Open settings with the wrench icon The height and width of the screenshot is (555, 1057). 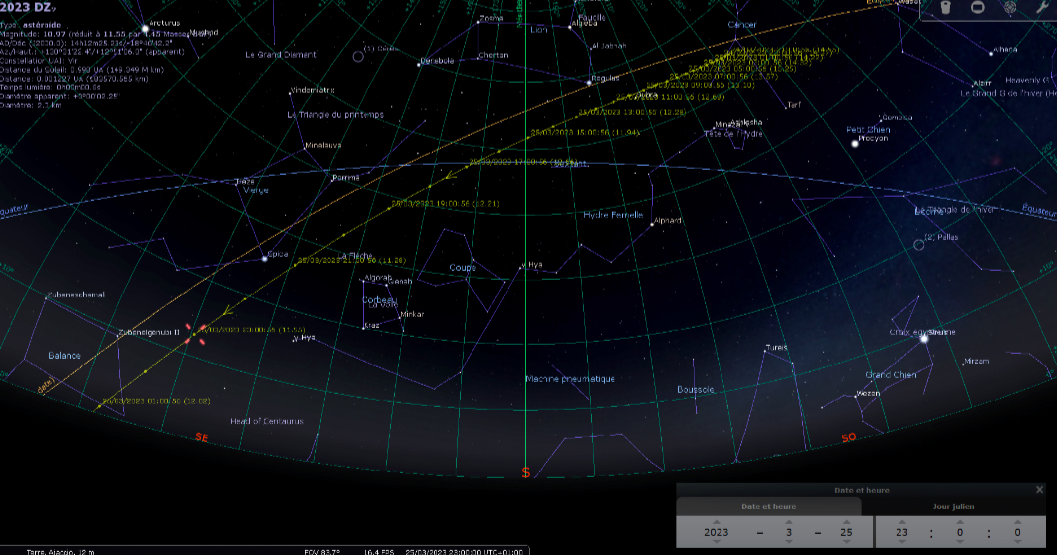[1040, 8]
